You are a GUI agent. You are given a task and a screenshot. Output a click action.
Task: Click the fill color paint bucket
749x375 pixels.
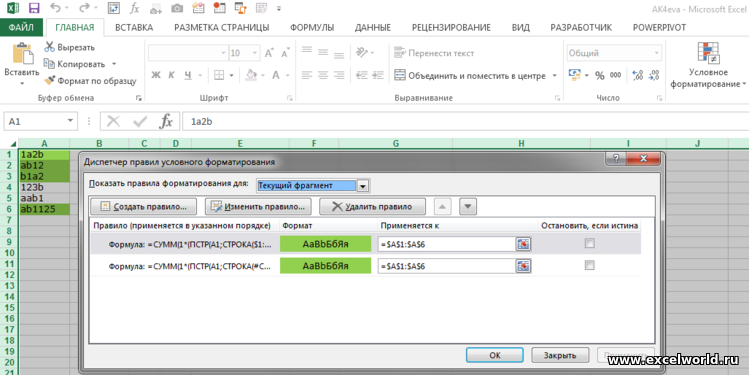coord(251,75)
